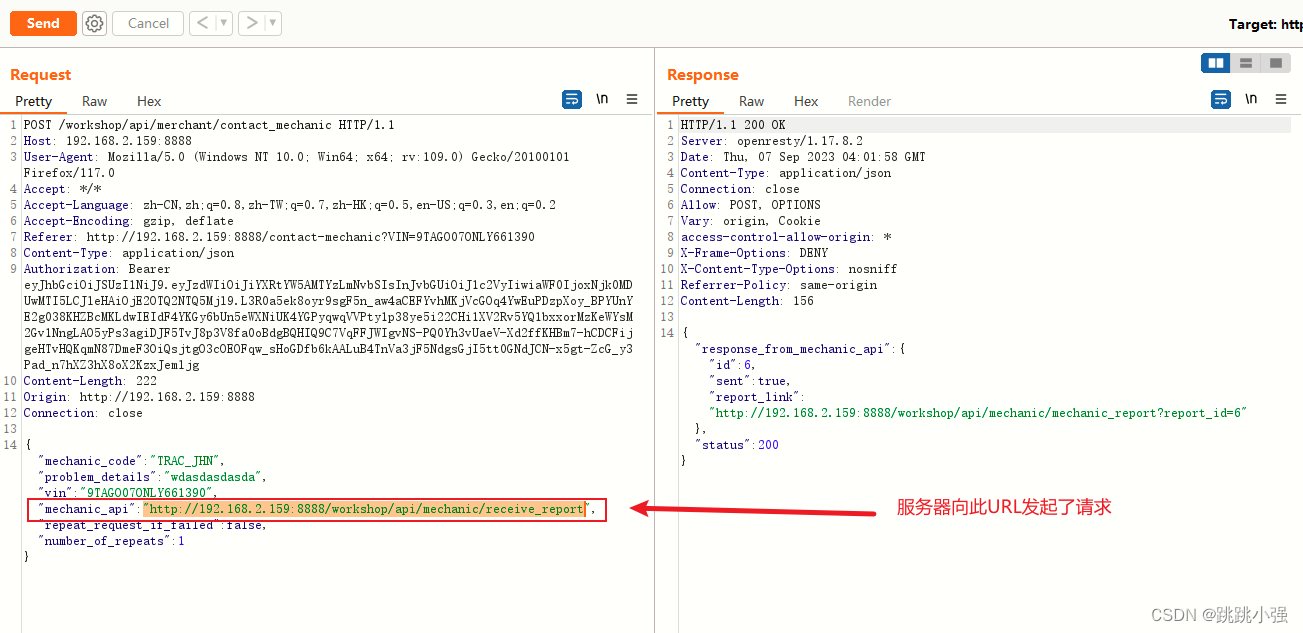
Task: Select Response Hex tab
Action: (x=806, y=101)
